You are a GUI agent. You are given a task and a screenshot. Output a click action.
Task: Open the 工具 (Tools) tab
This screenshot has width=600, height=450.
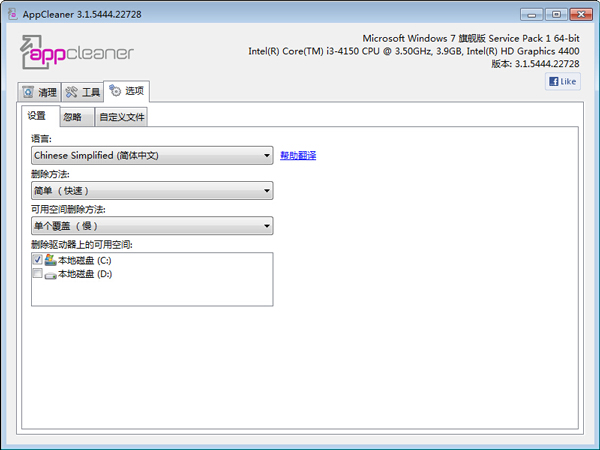coord(82,92)
